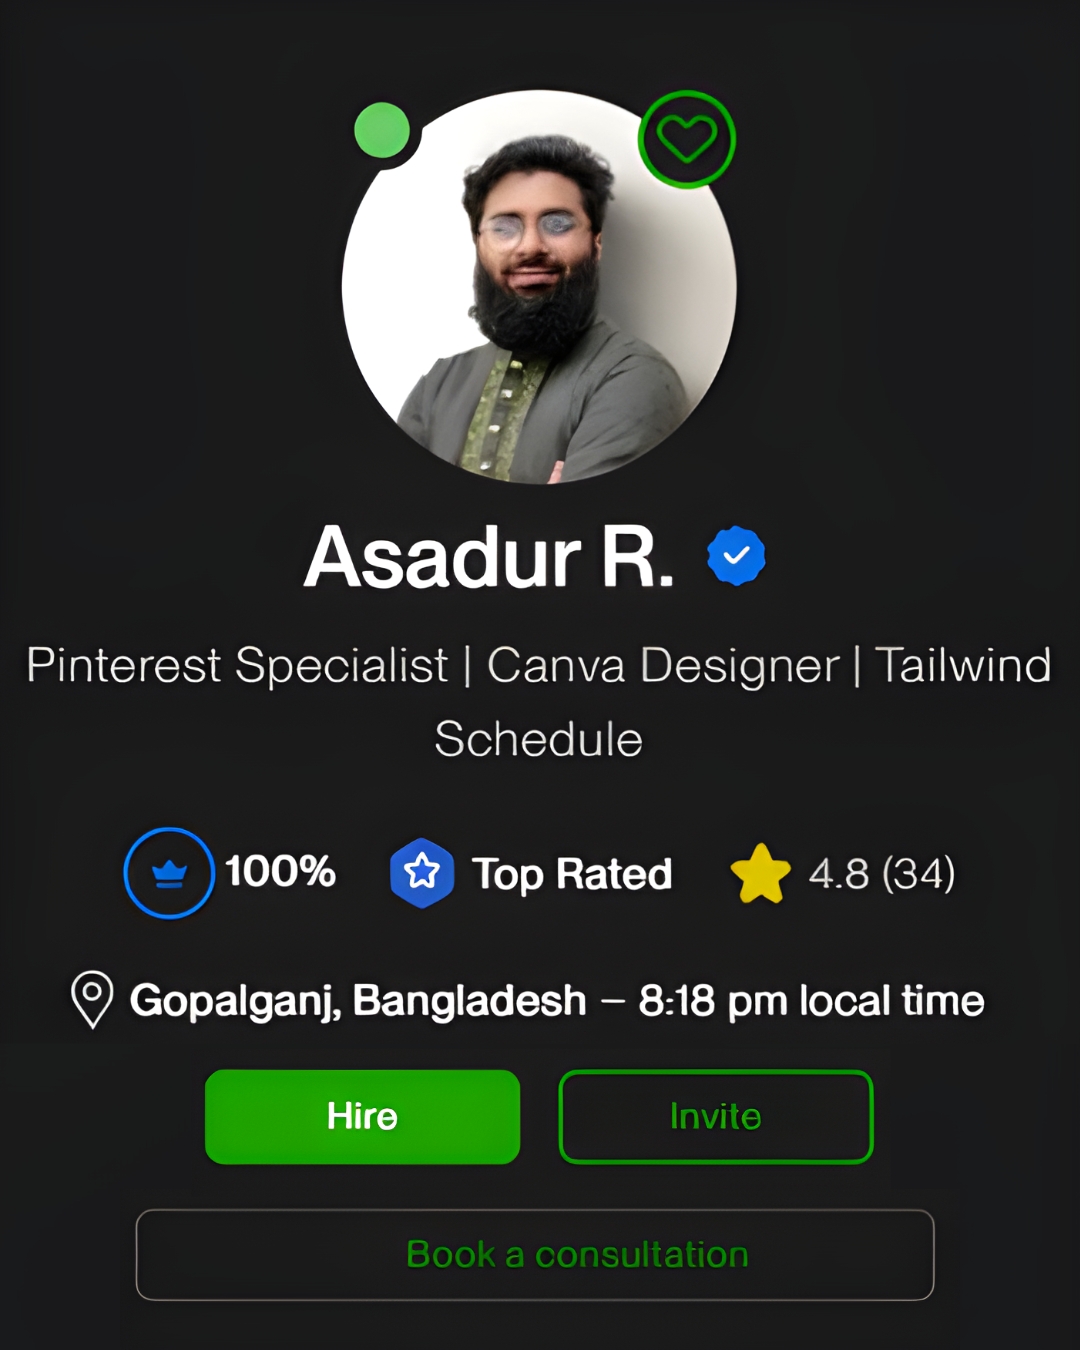
Task: Click the Top Rated label
Action: point(572,874)
